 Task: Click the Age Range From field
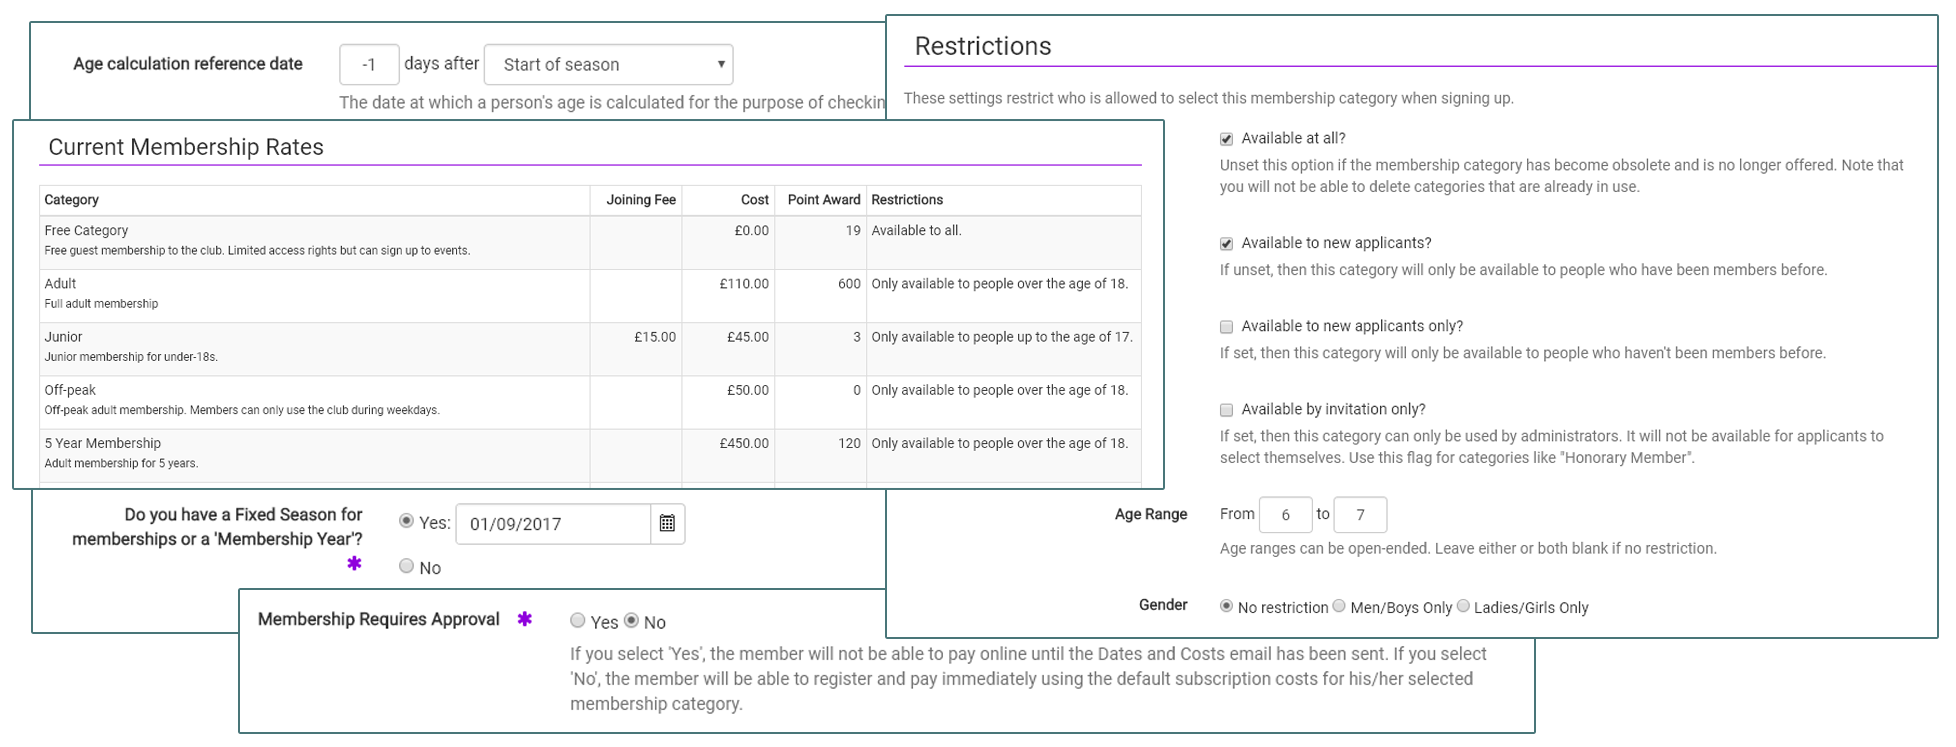(x=1285, y=515)
